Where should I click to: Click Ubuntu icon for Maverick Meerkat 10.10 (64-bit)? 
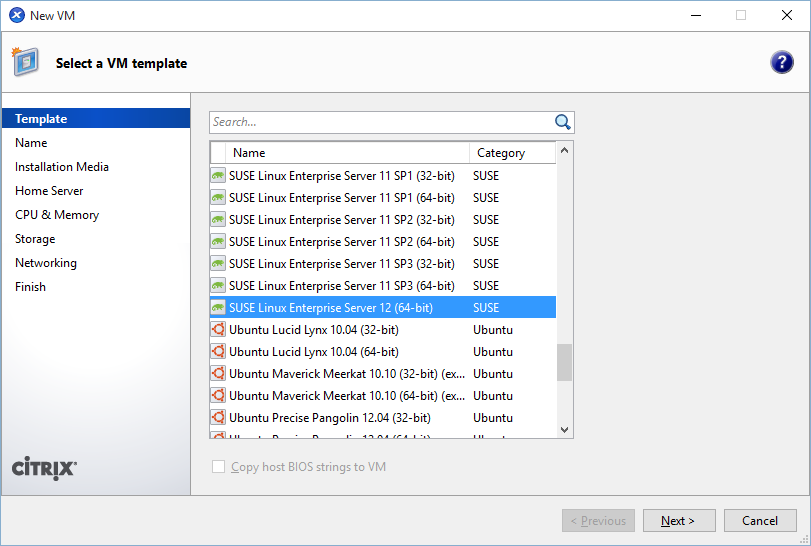point(218,396)
